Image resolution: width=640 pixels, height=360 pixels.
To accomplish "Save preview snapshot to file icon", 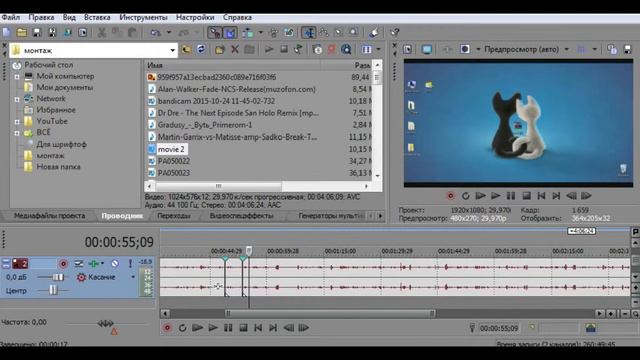I will pos(627,49).
